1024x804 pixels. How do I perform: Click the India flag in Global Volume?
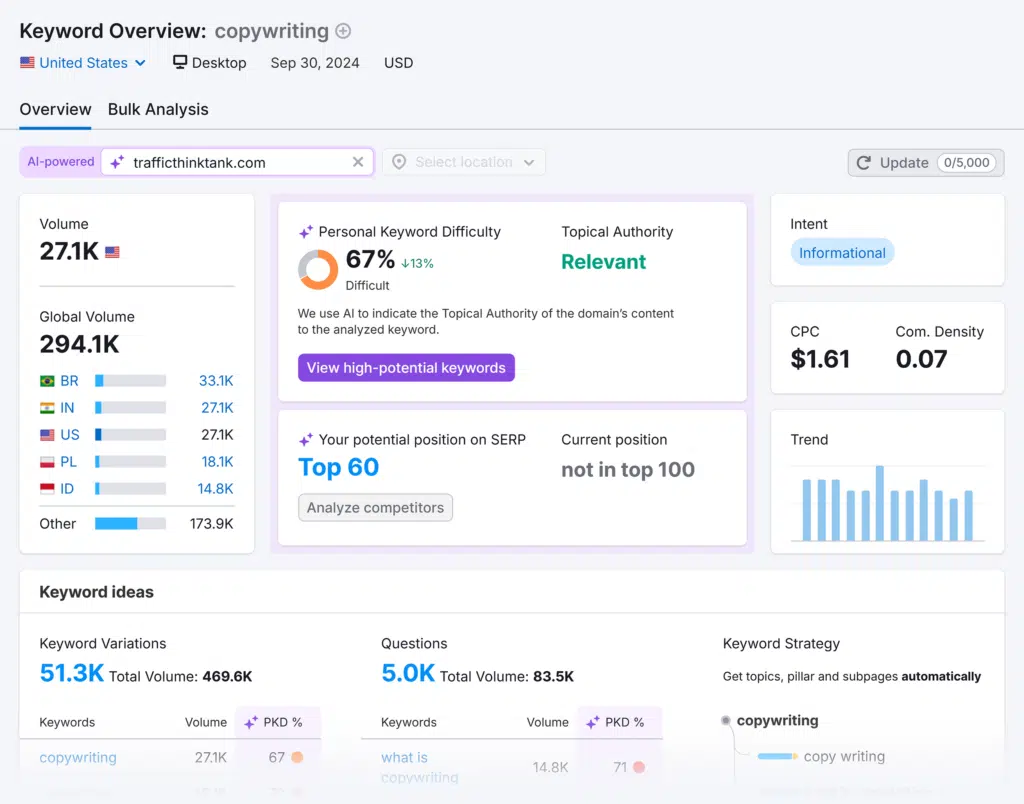click(47, 408)
